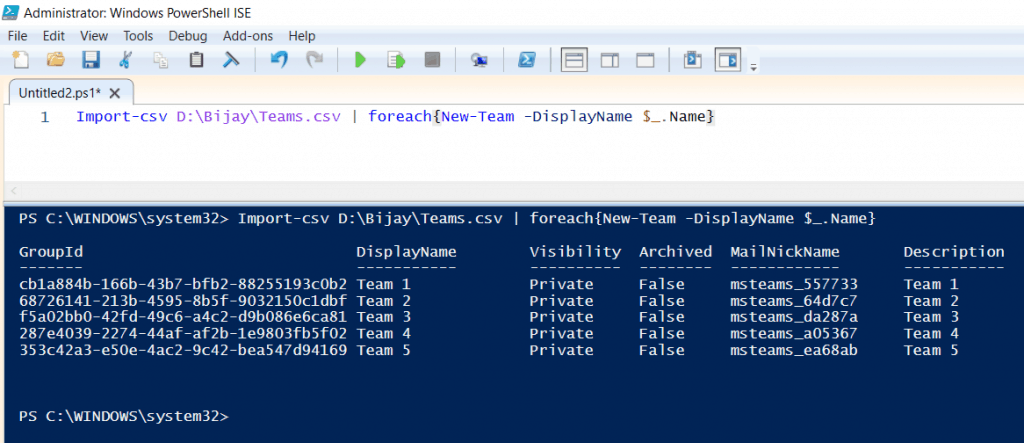Clear the console pane icon

pos(231,61)
